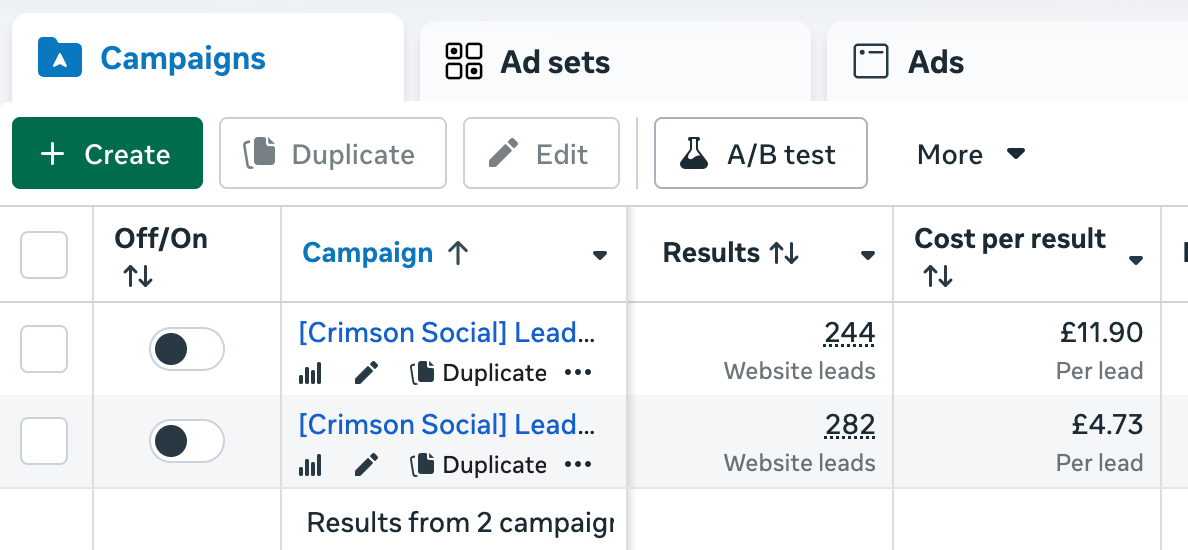
Task: Check the select-all campaigns checkbox
Action: 44,255
